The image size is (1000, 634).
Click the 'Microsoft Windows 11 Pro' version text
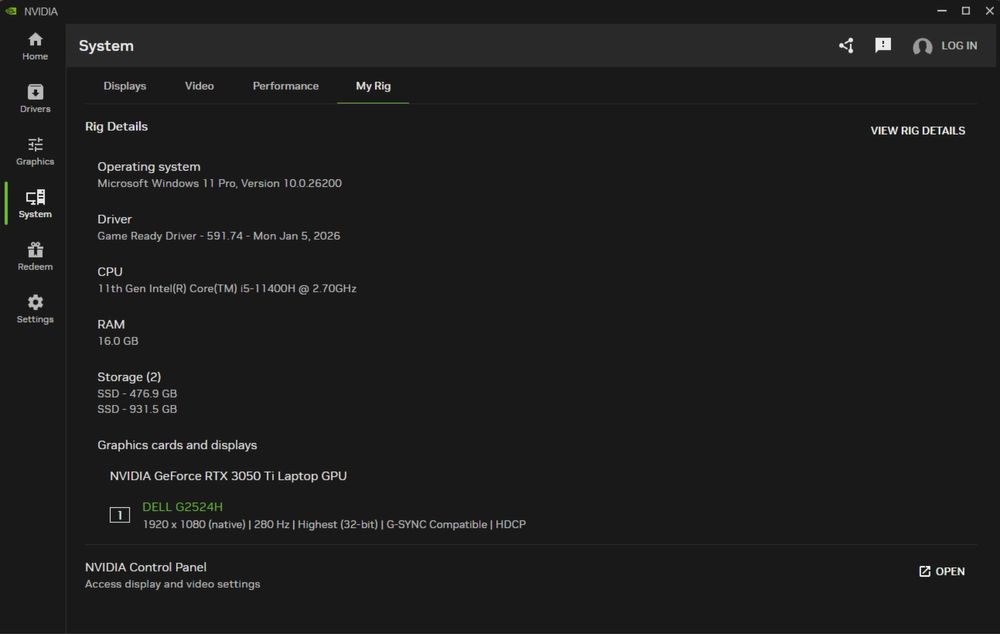tap(219, 183)
